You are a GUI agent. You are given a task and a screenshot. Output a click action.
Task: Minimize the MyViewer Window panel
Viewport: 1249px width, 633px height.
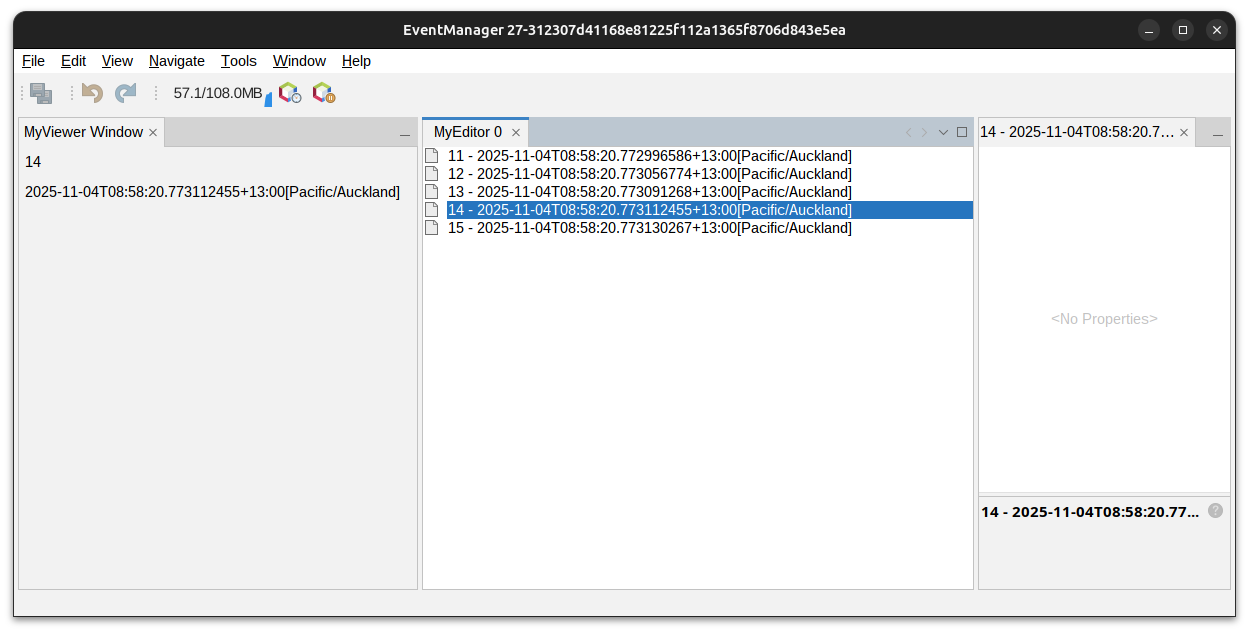[405, 134]
